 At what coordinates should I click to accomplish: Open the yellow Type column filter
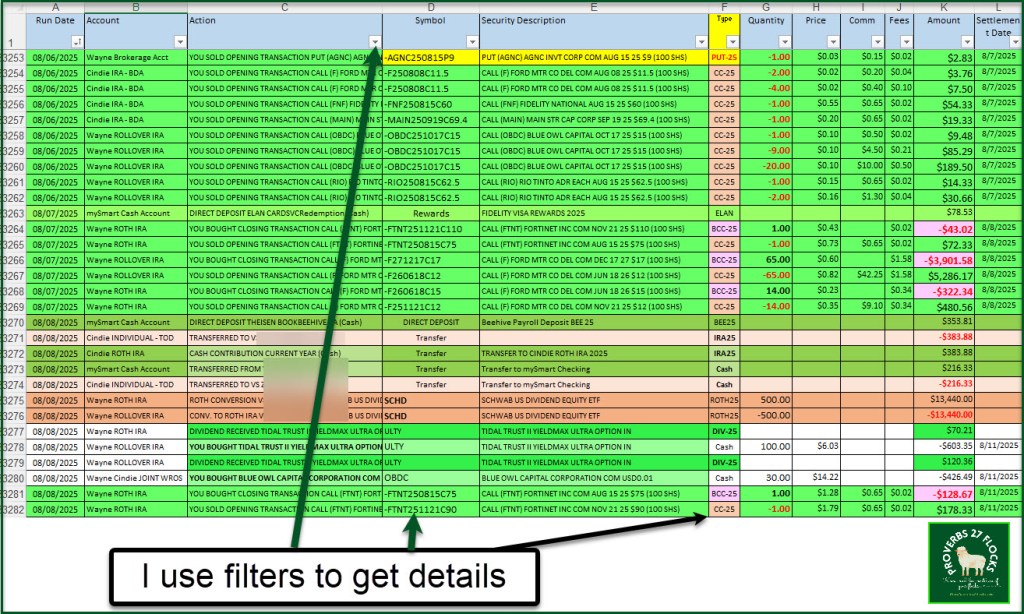pyautogui.click(x=732, y=42)
